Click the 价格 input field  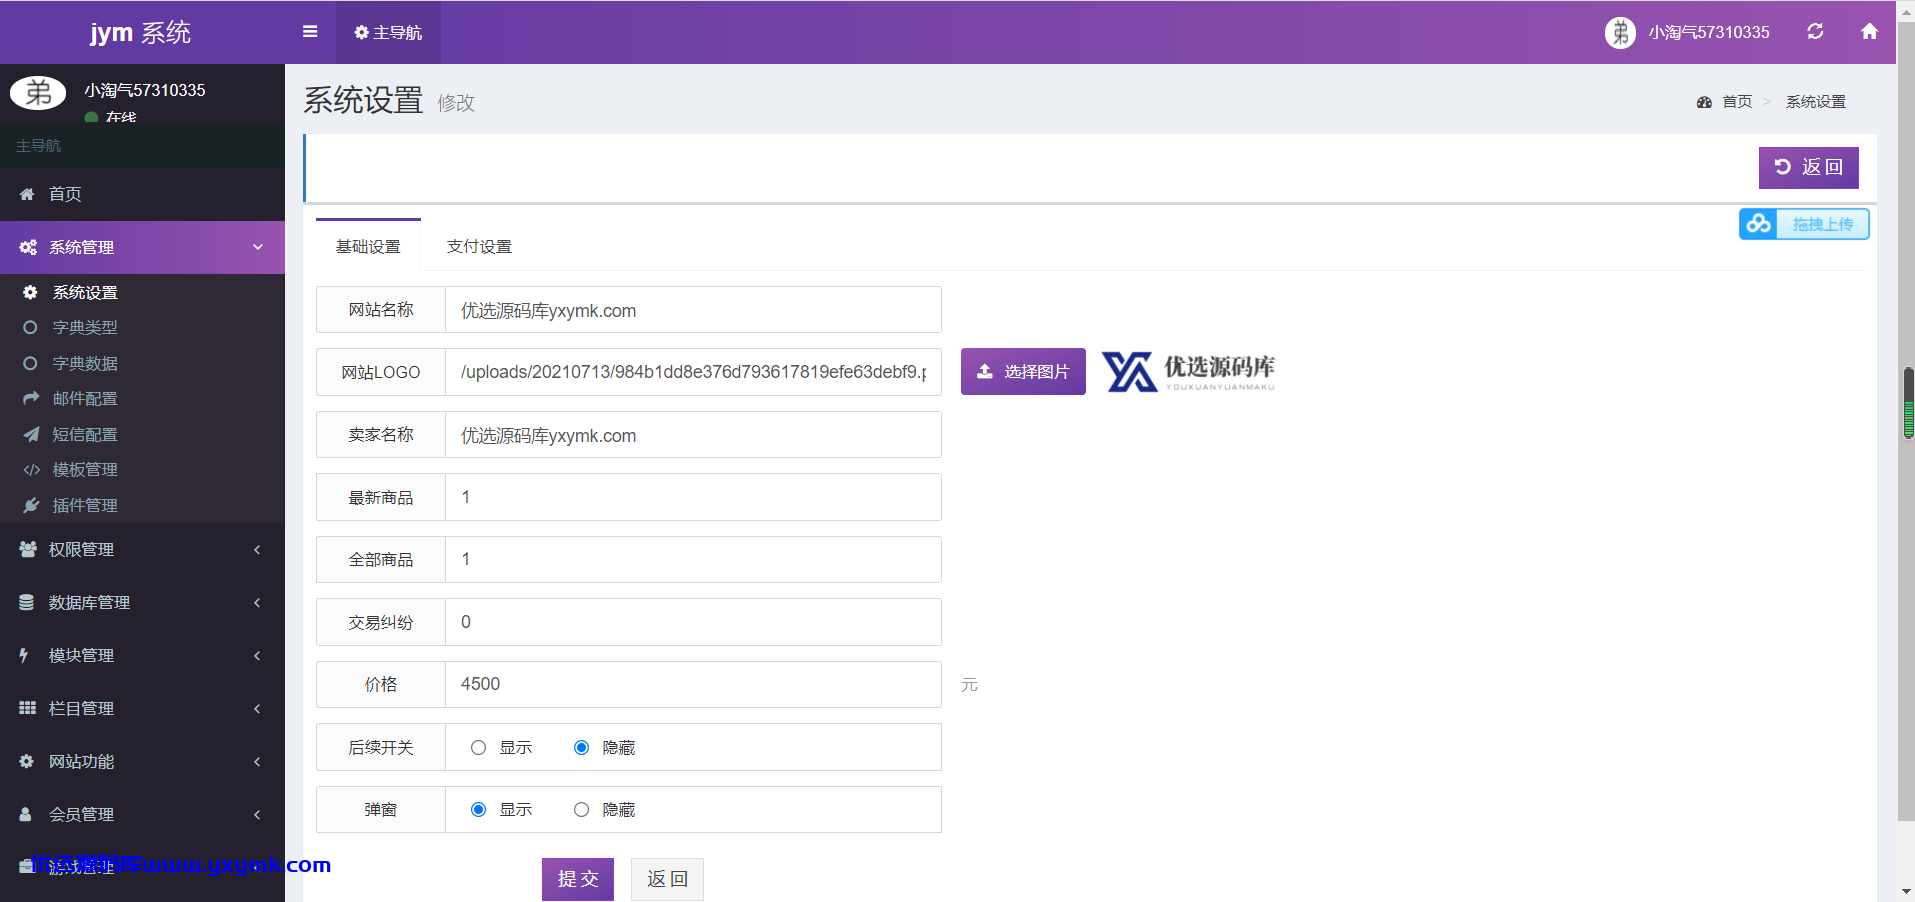693,684
